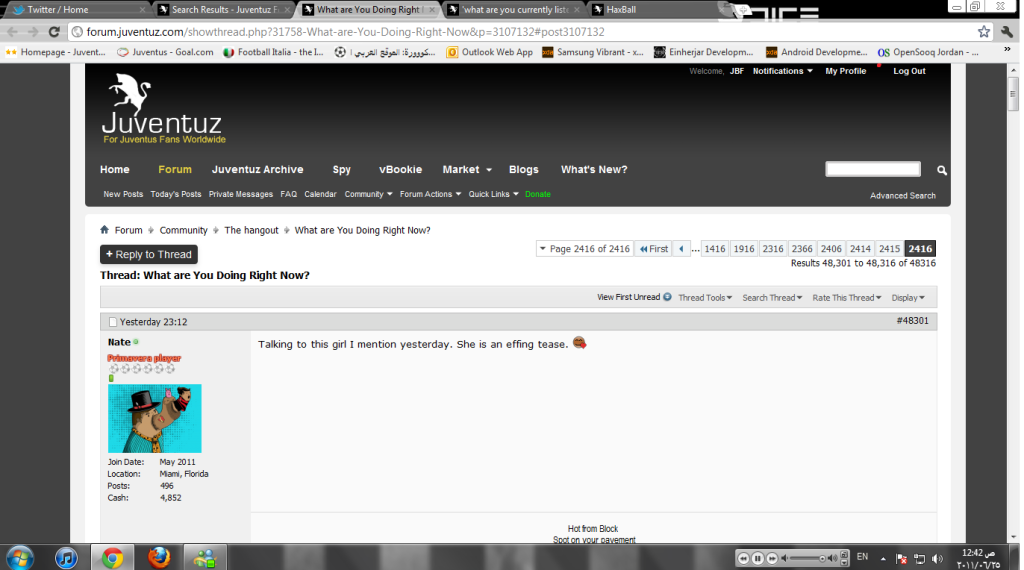Open the Page 2416 of 2416 dropdown
1024x570 pixels.
(x=584, y=249)
